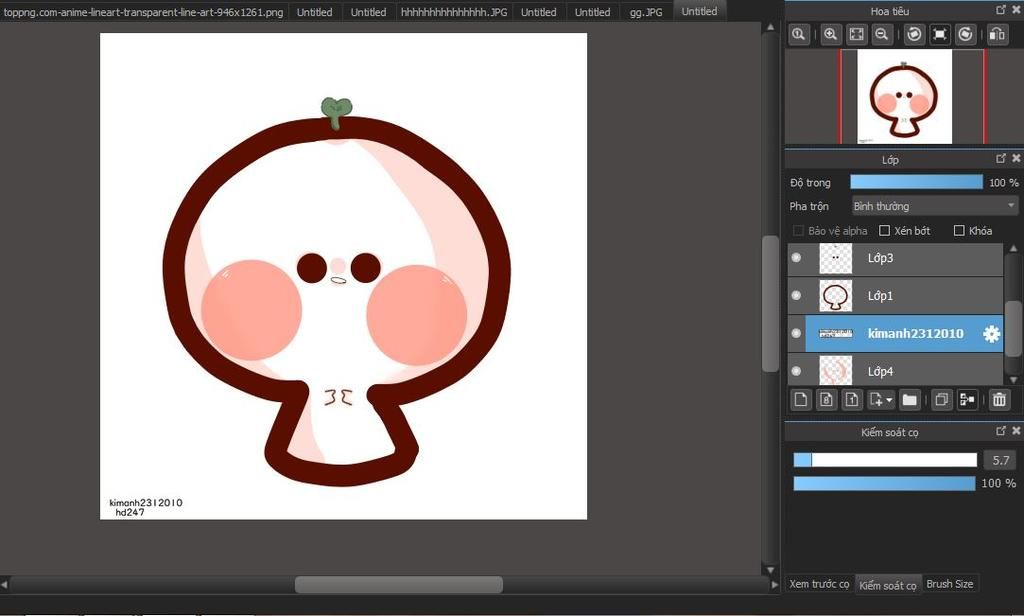Enable the Xén bớt checkbox
Image resolution: width=1024 pixels, height=616 pixels.
[885, 231]
